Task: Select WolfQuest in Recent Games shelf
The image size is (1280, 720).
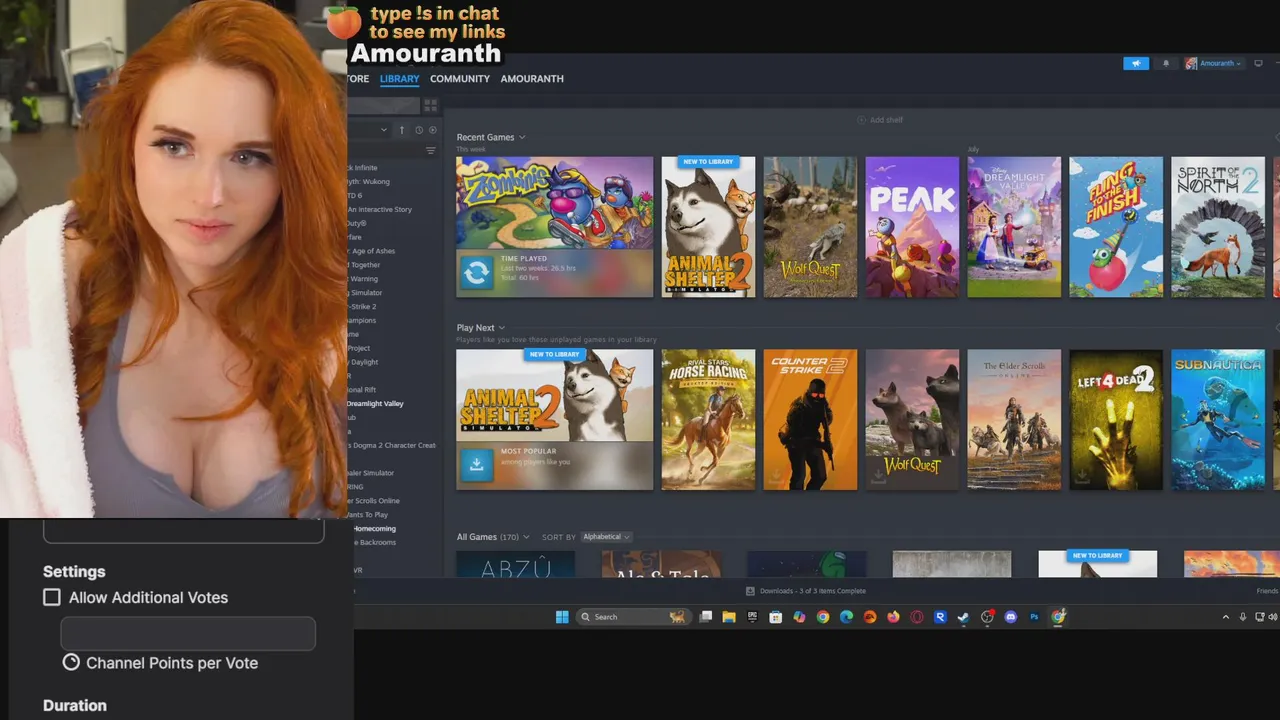Action: 810,227
